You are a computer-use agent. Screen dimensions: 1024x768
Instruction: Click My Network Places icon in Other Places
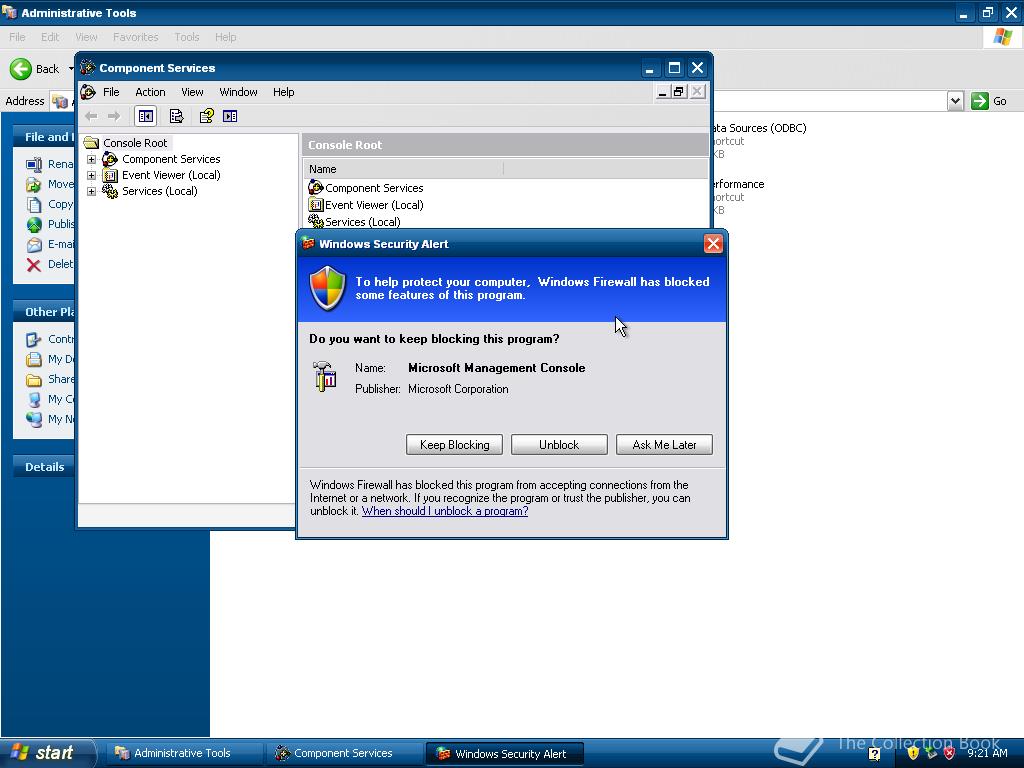34,419
